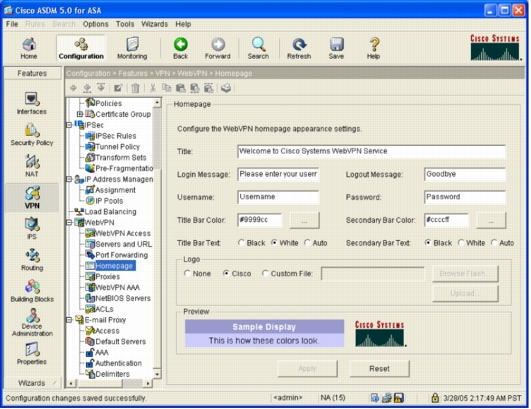Collapse the E-mail Proxy tree node
Screen dimensions: 531x409
coord(69,320)
